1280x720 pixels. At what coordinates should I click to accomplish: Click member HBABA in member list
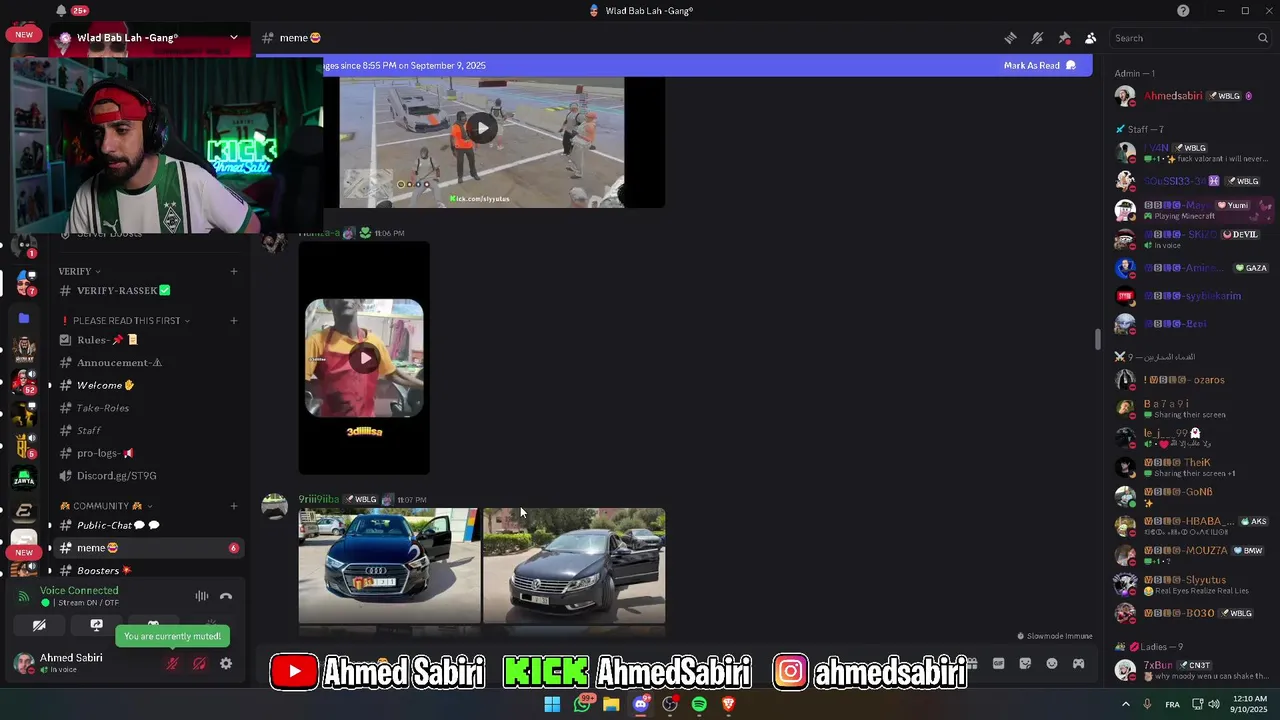1192,525
